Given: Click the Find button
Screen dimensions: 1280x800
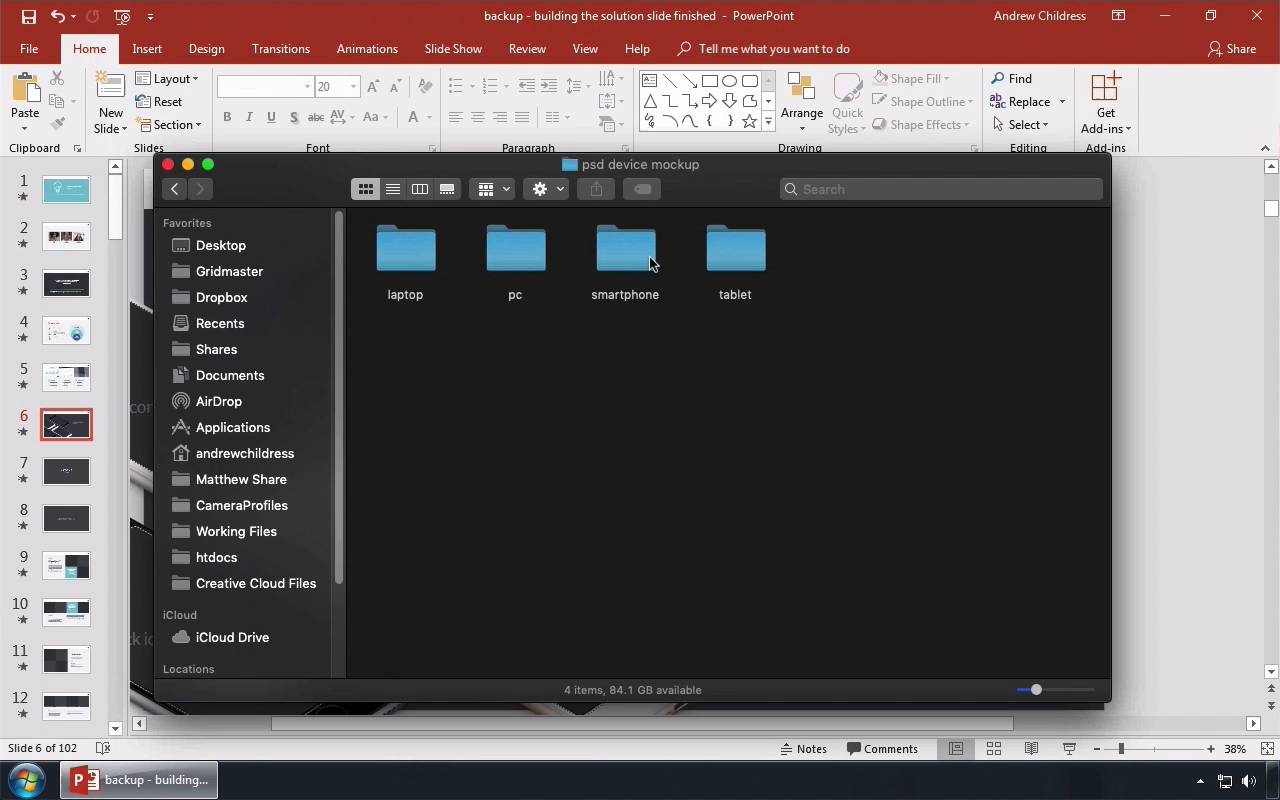Looking at the screenshot, I should coord(1011,78).
